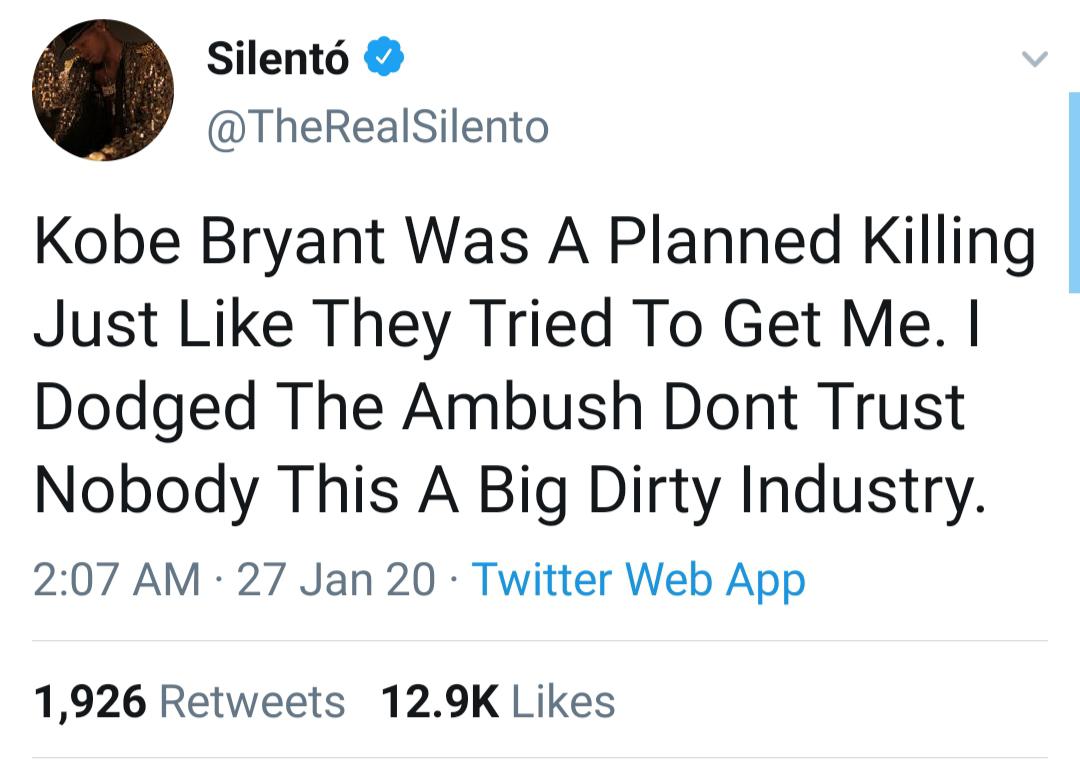View the Retweets list label
The height and width of the screenshot is (765, 1080).
252,701
